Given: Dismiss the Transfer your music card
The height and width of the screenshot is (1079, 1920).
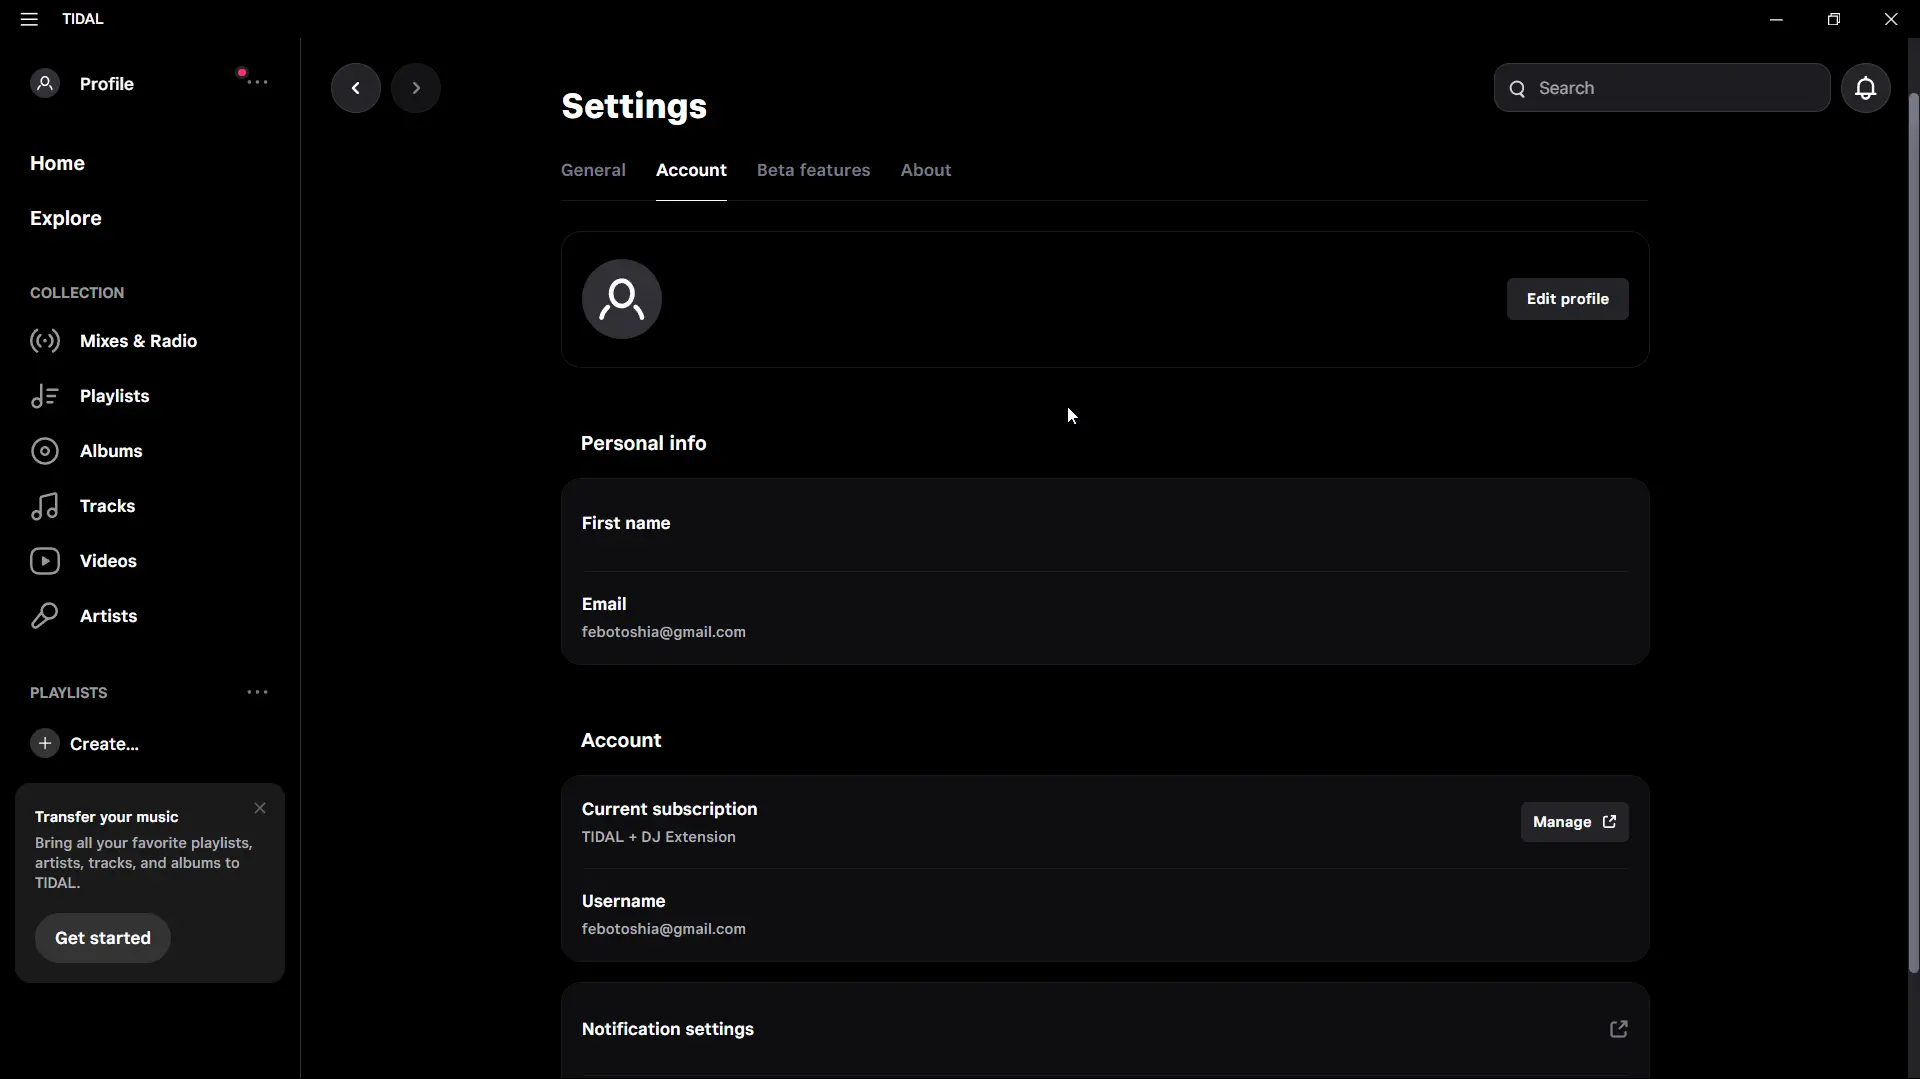Looking at the screenshot, I should tap(260, 808).
